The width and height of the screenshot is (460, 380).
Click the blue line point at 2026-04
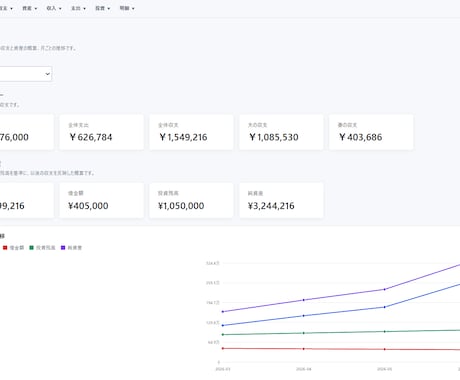pyautogui.click(x=303, y=316)
